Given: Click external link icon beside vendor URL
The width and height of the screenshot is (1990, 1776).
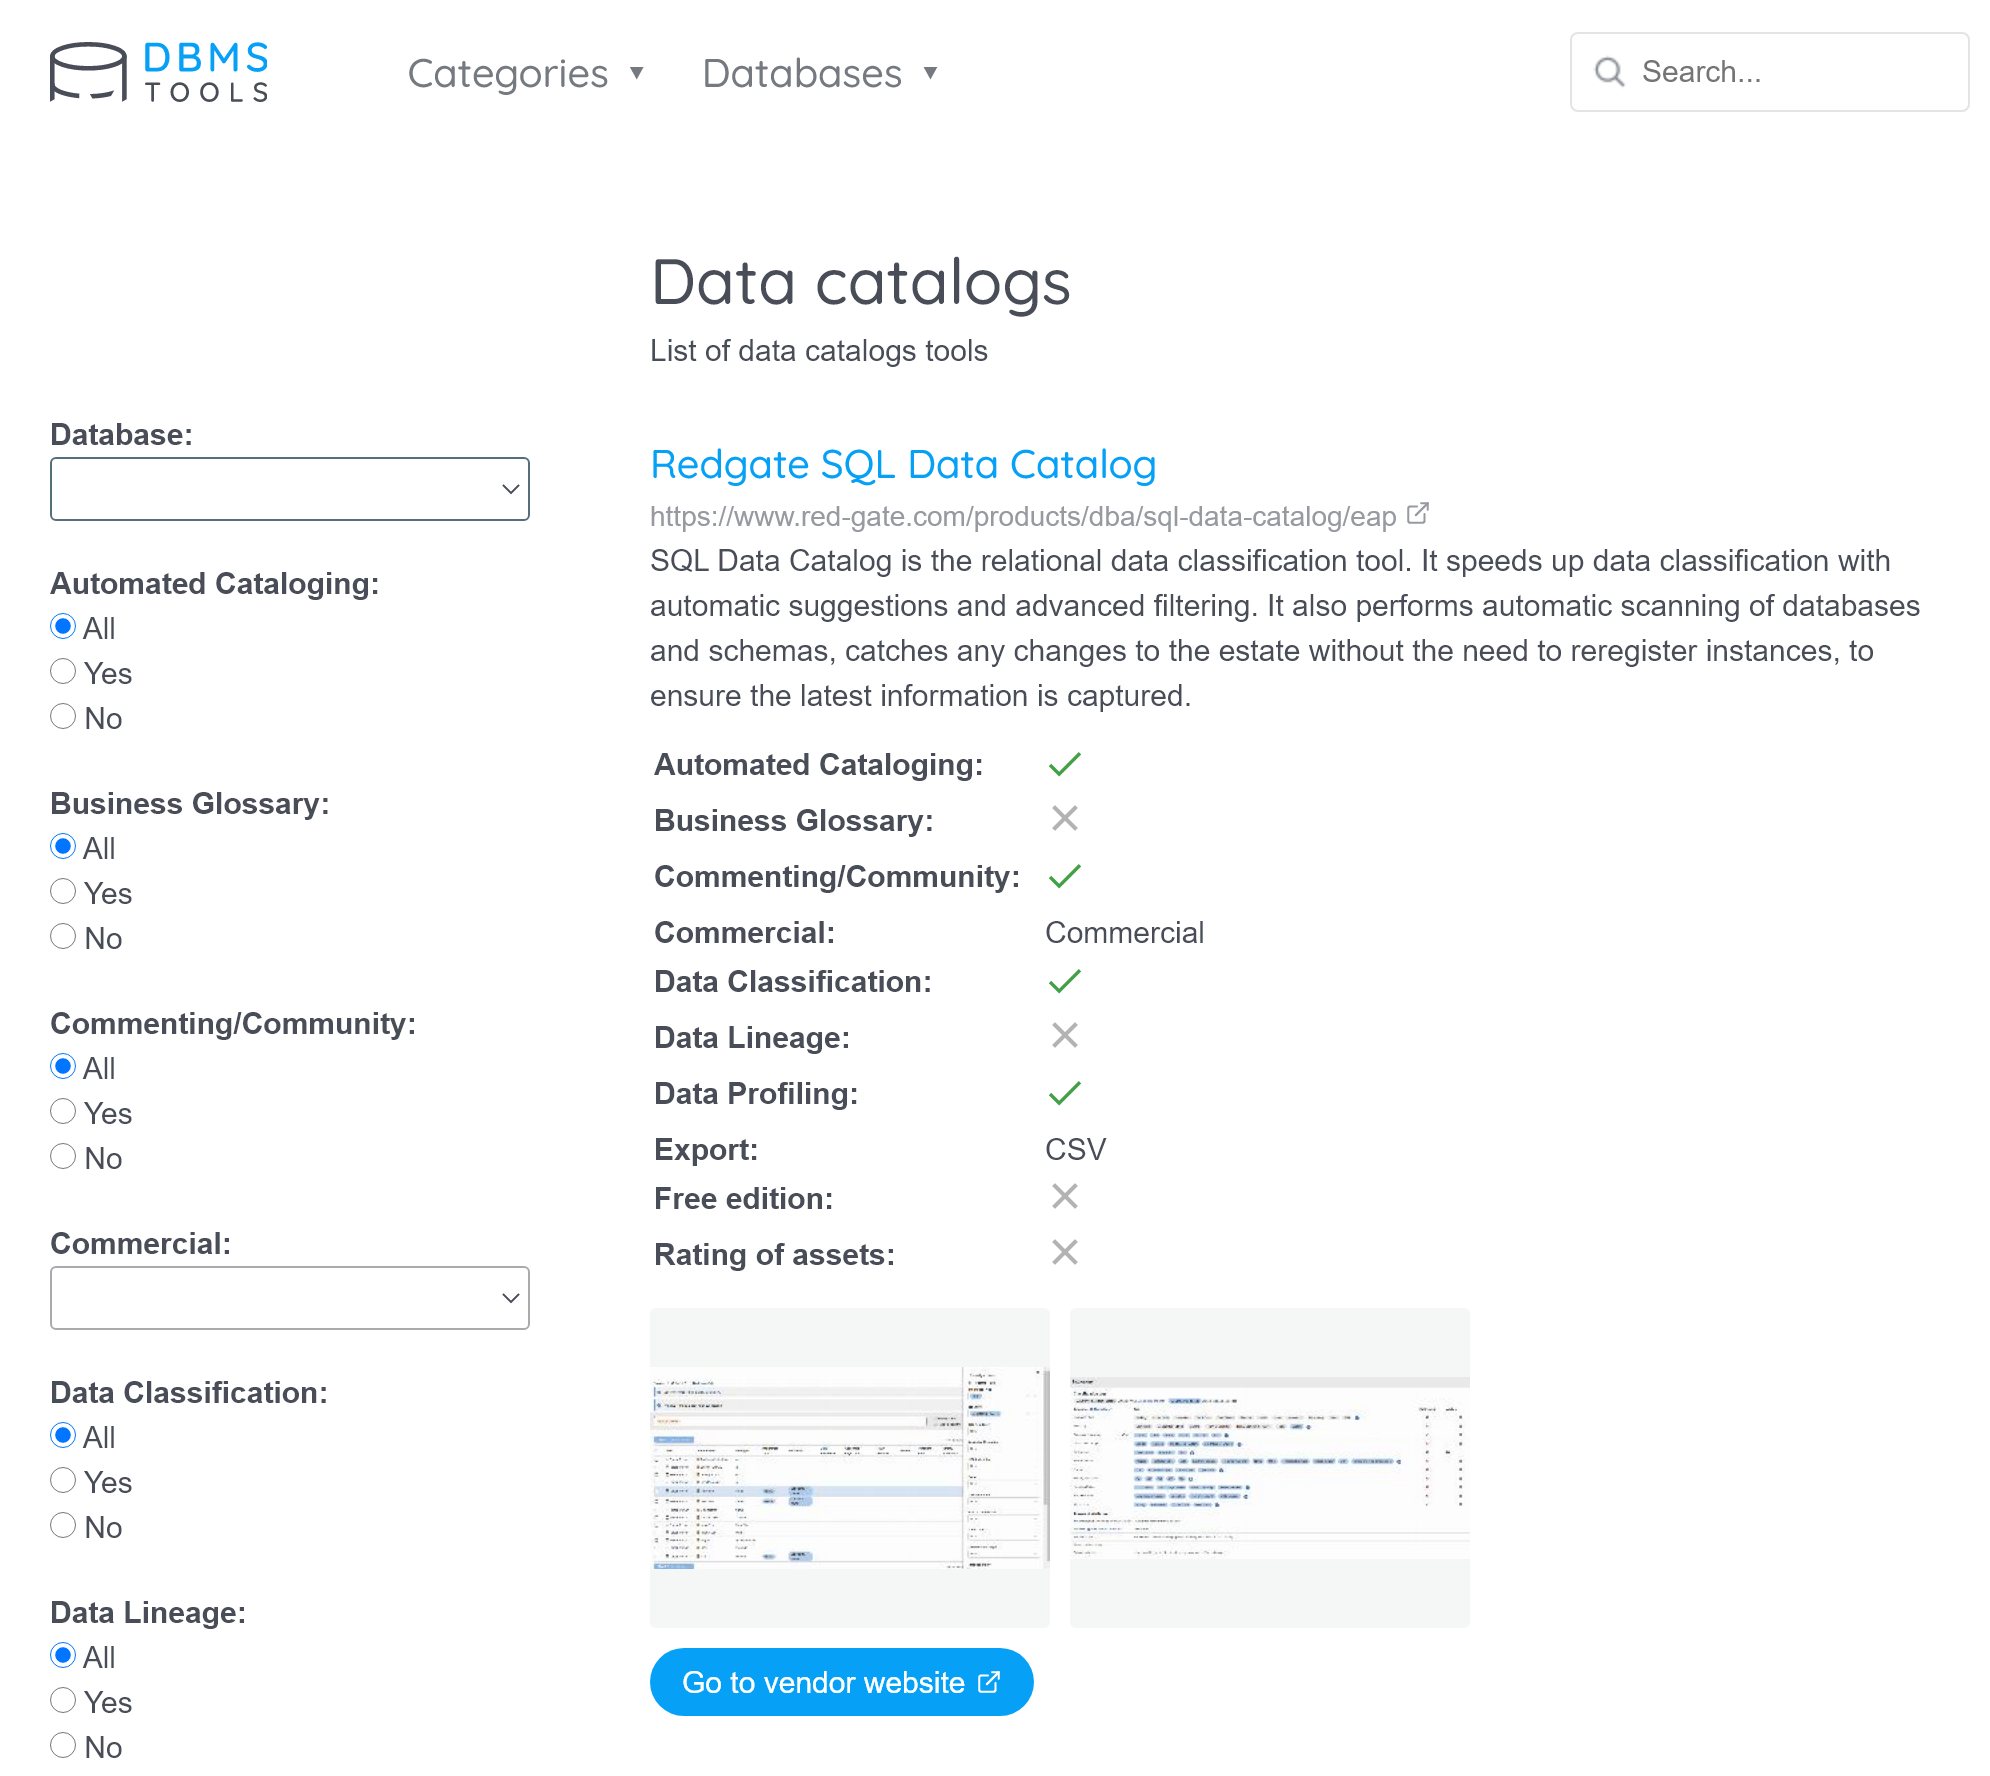Looking at the screenshot, I should click(x=1417, y=514).
